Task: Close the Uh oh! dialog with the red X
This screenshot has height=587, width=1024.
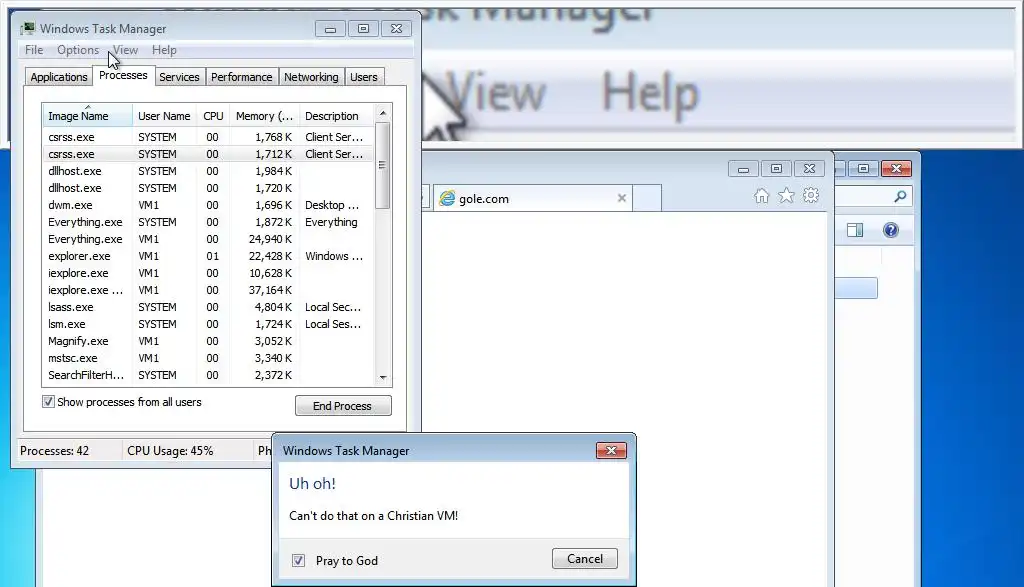Action: coord(611,451)
